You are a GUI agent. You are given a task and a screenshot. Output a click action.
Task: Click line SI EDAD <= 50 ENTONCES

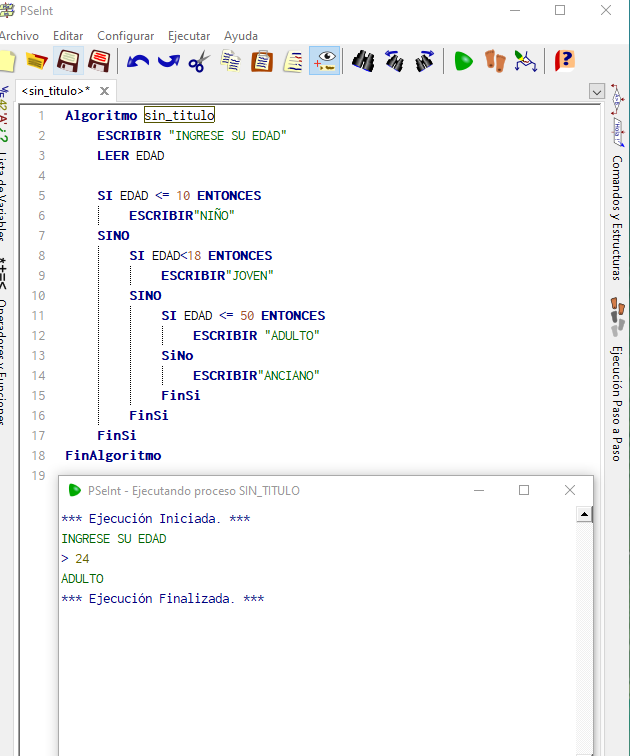tap(243, 316)
